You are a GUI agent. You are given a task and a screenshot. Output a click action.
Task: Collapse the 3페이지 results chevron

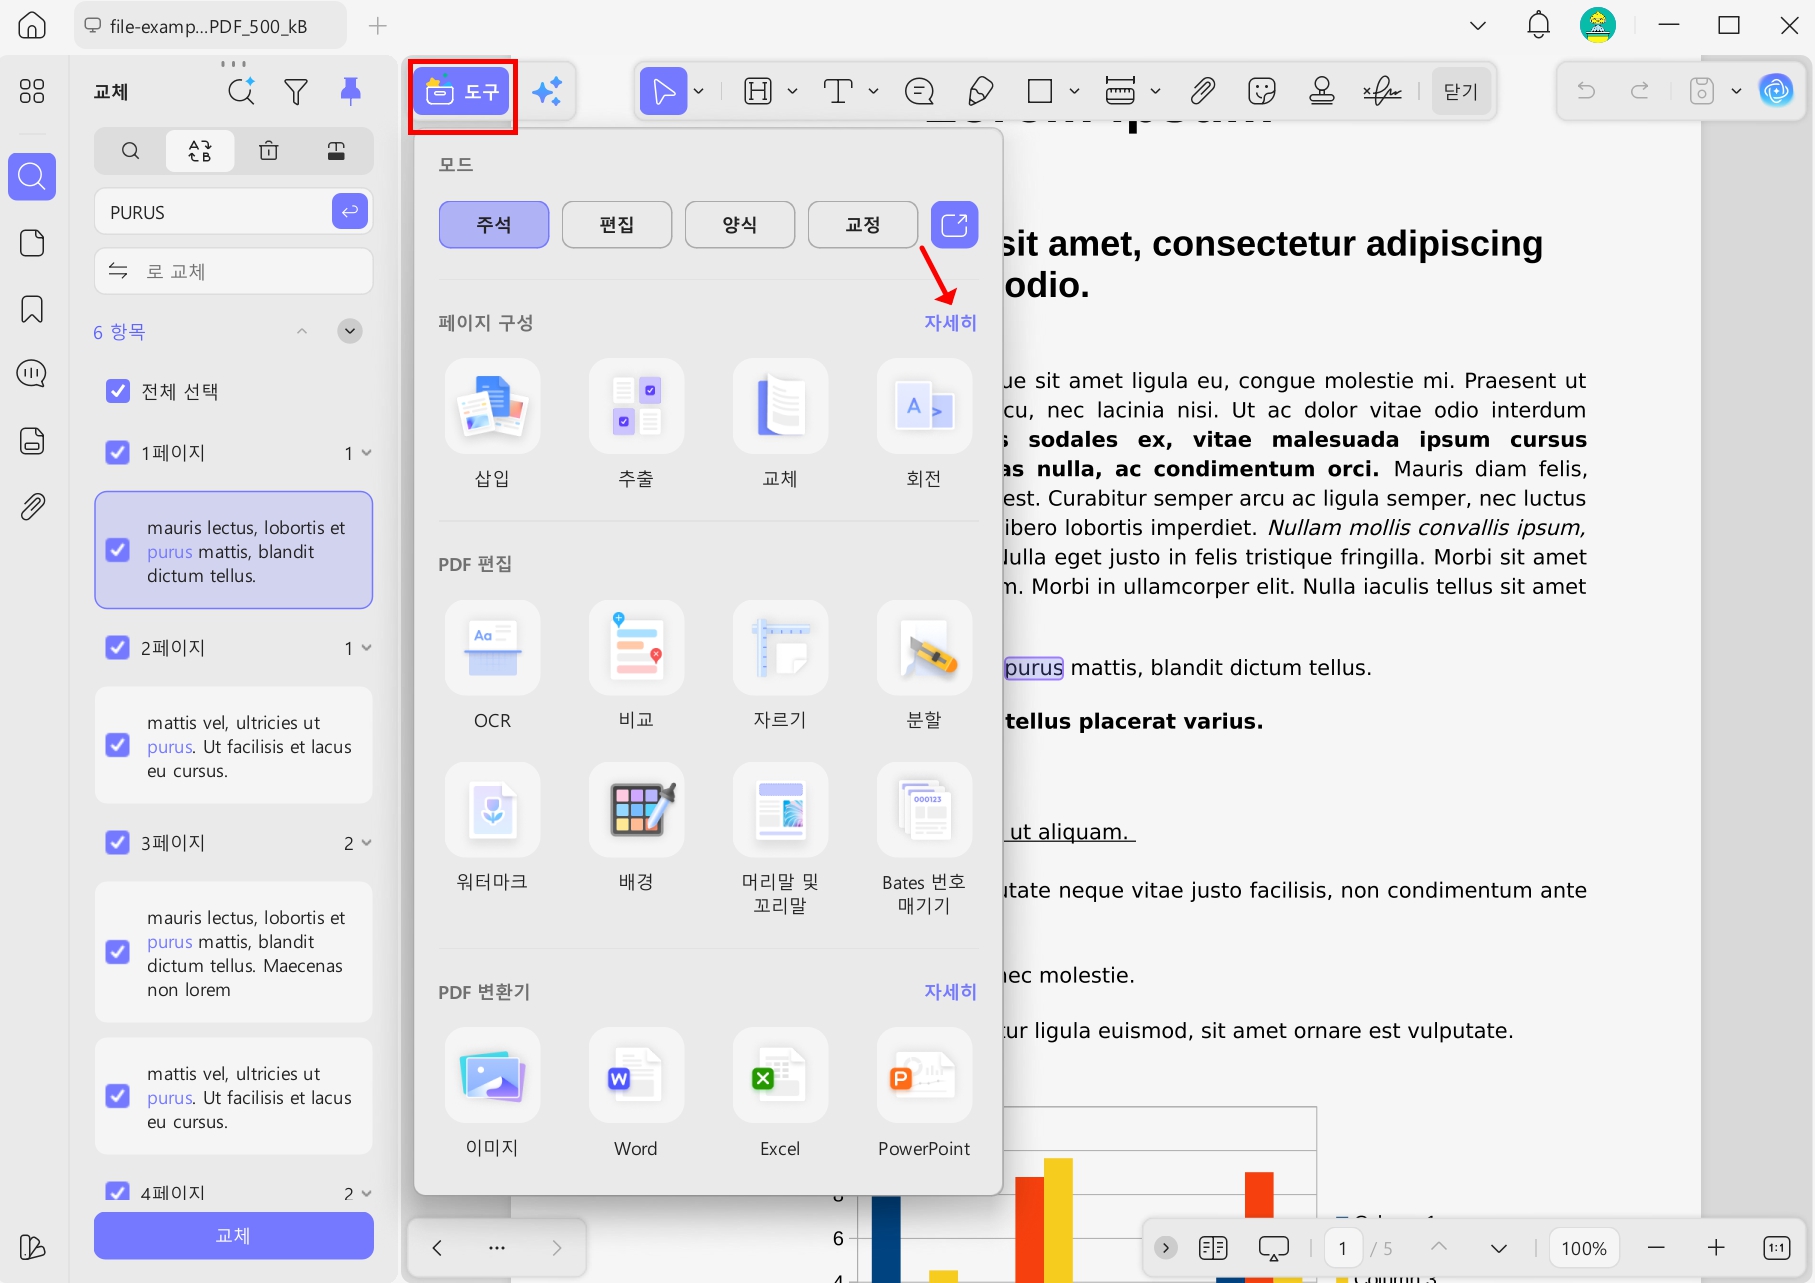366,843
